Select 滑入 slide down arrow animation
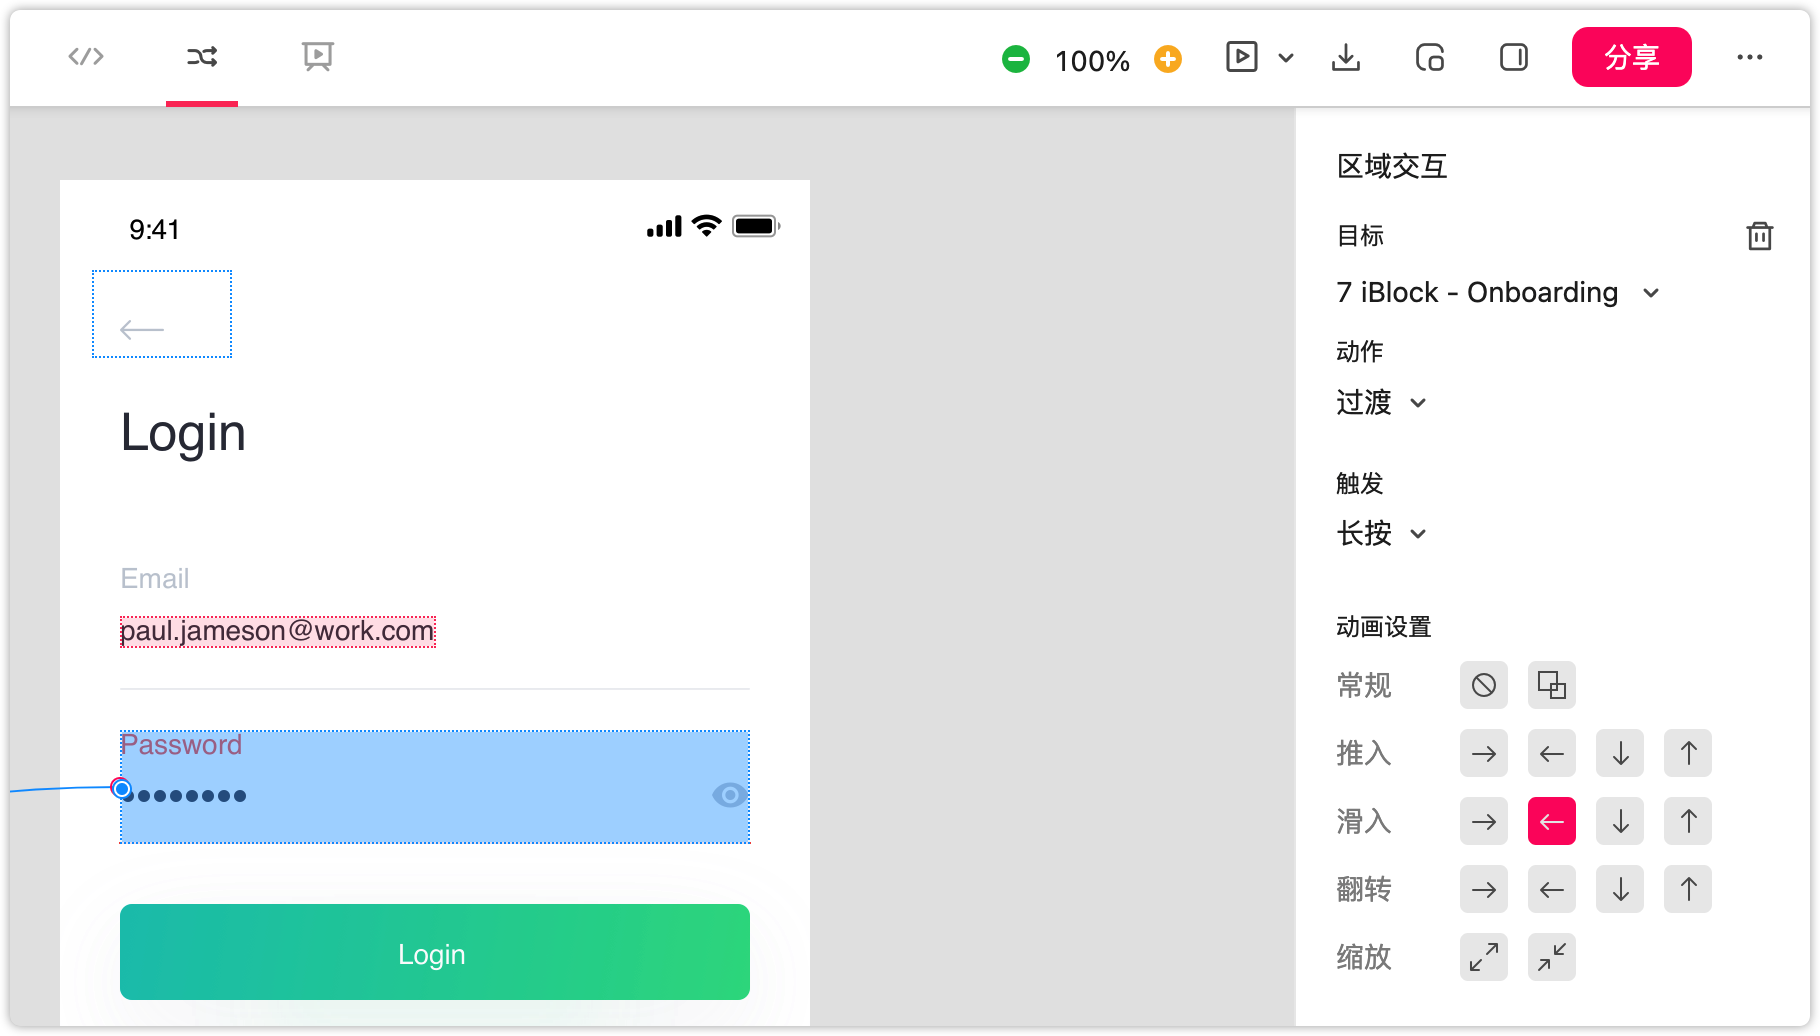This screenshot has width=1820, height=1036. coord(1619,821)
